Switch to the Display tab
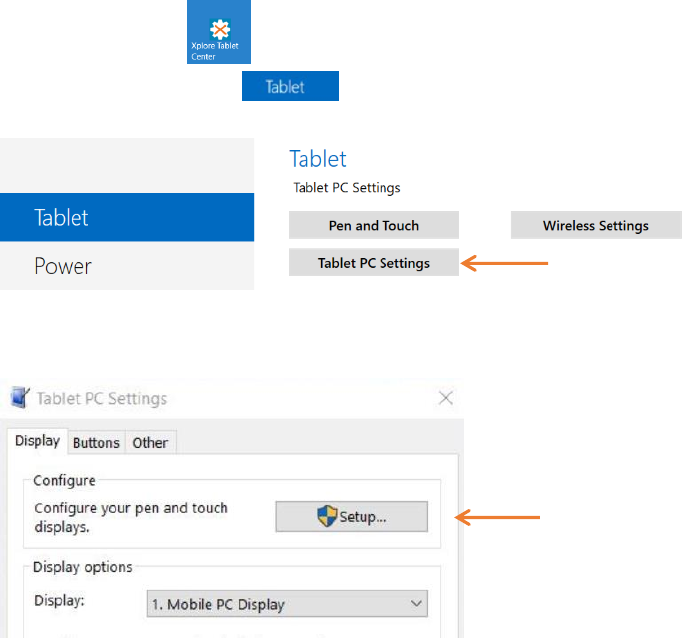688x638 pixels. 37,441
